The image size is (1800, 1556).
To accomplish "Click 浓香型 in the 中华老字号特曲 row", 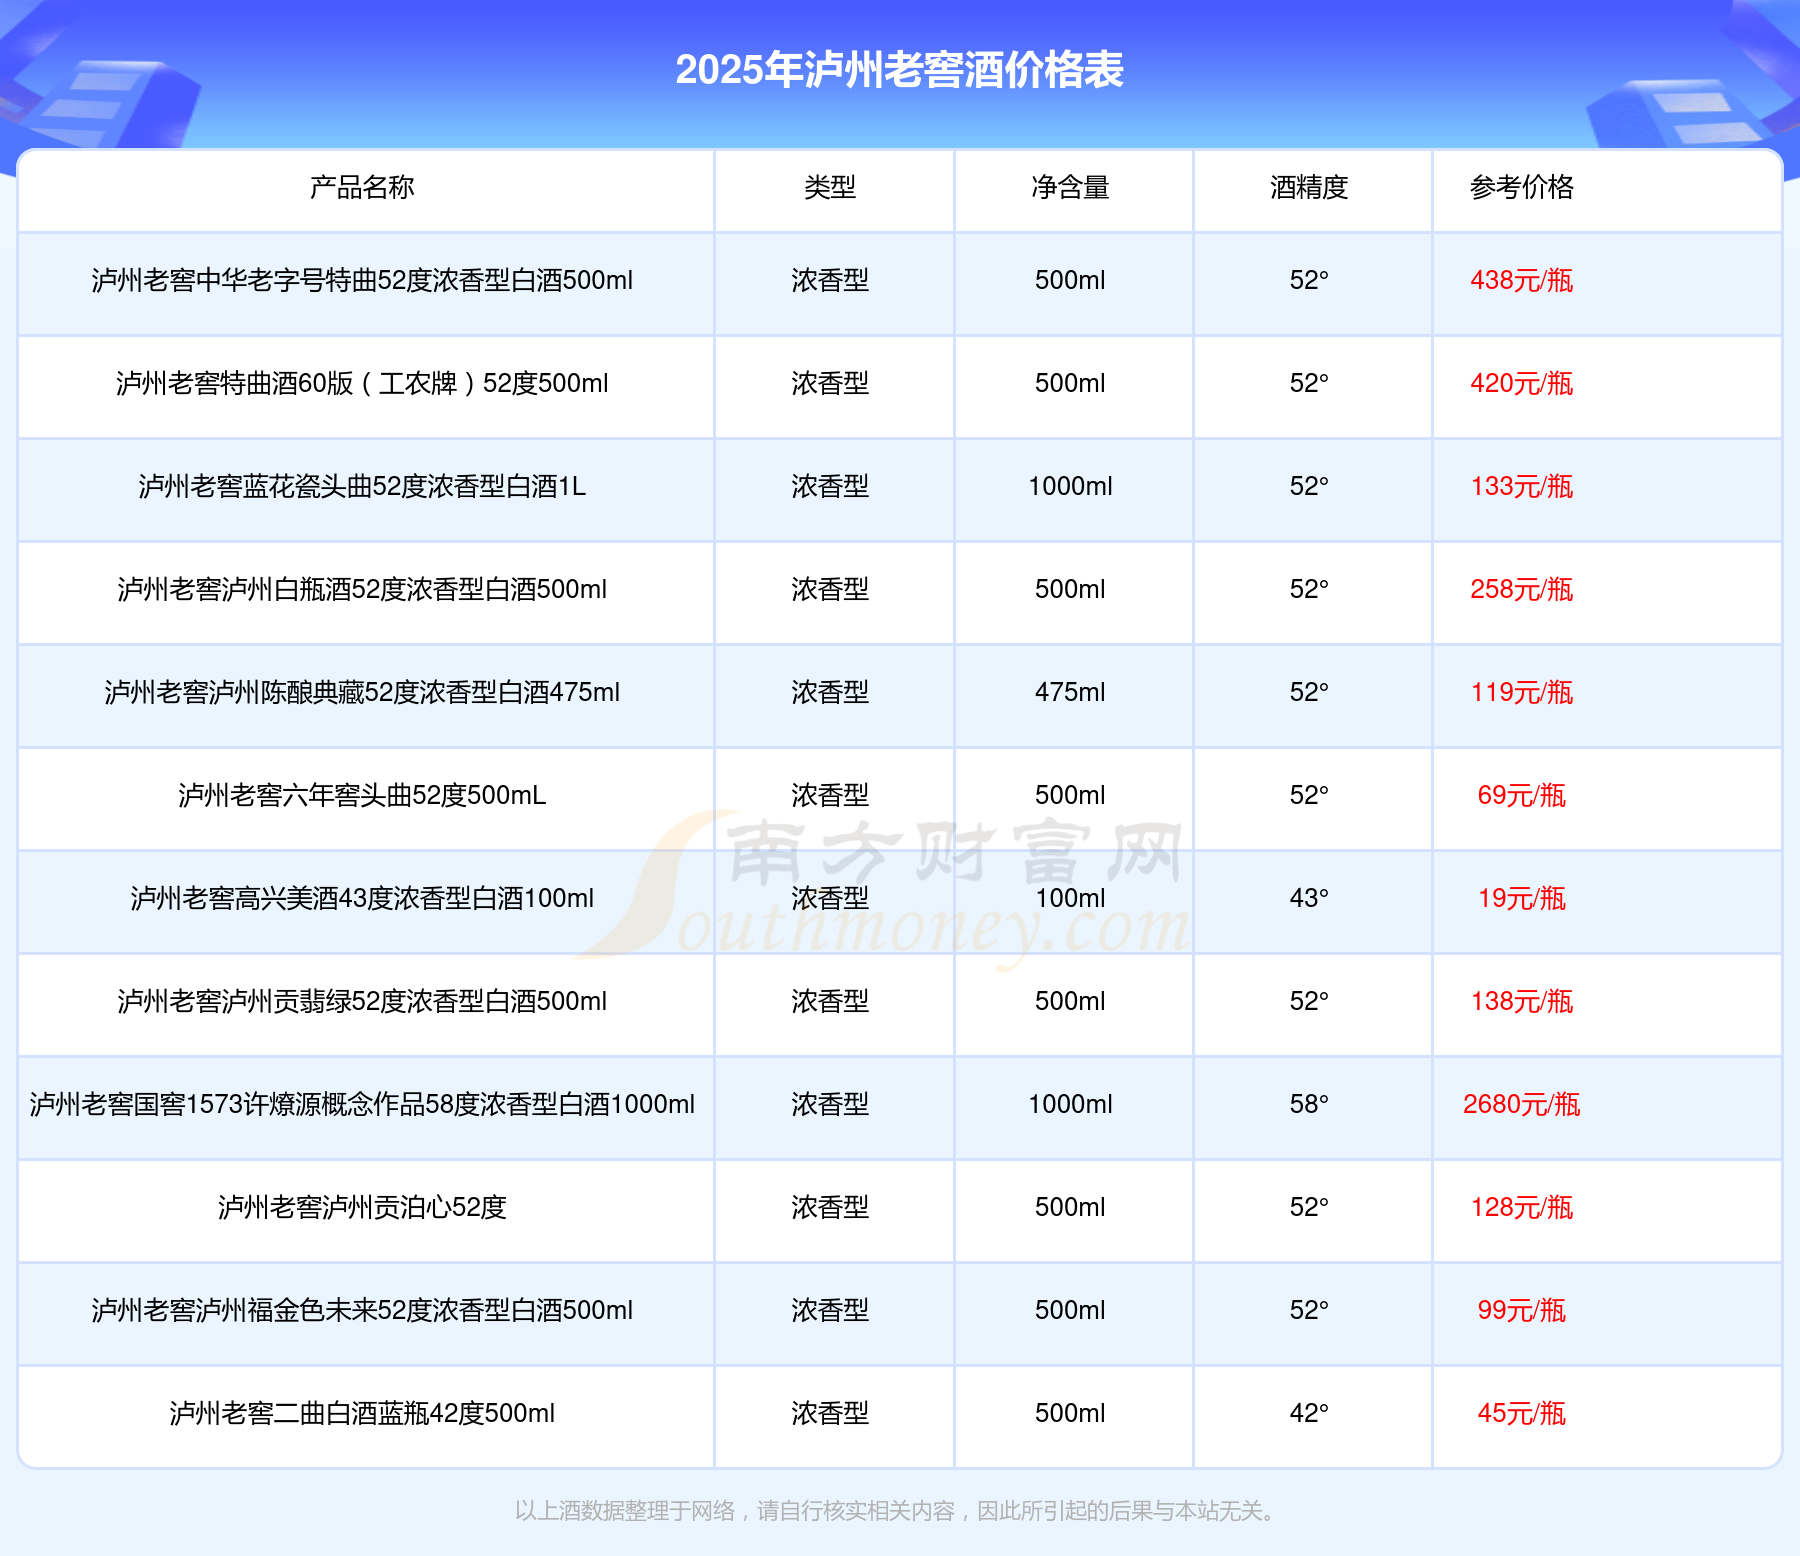I will pyautogui.click(x=830, y=280).
